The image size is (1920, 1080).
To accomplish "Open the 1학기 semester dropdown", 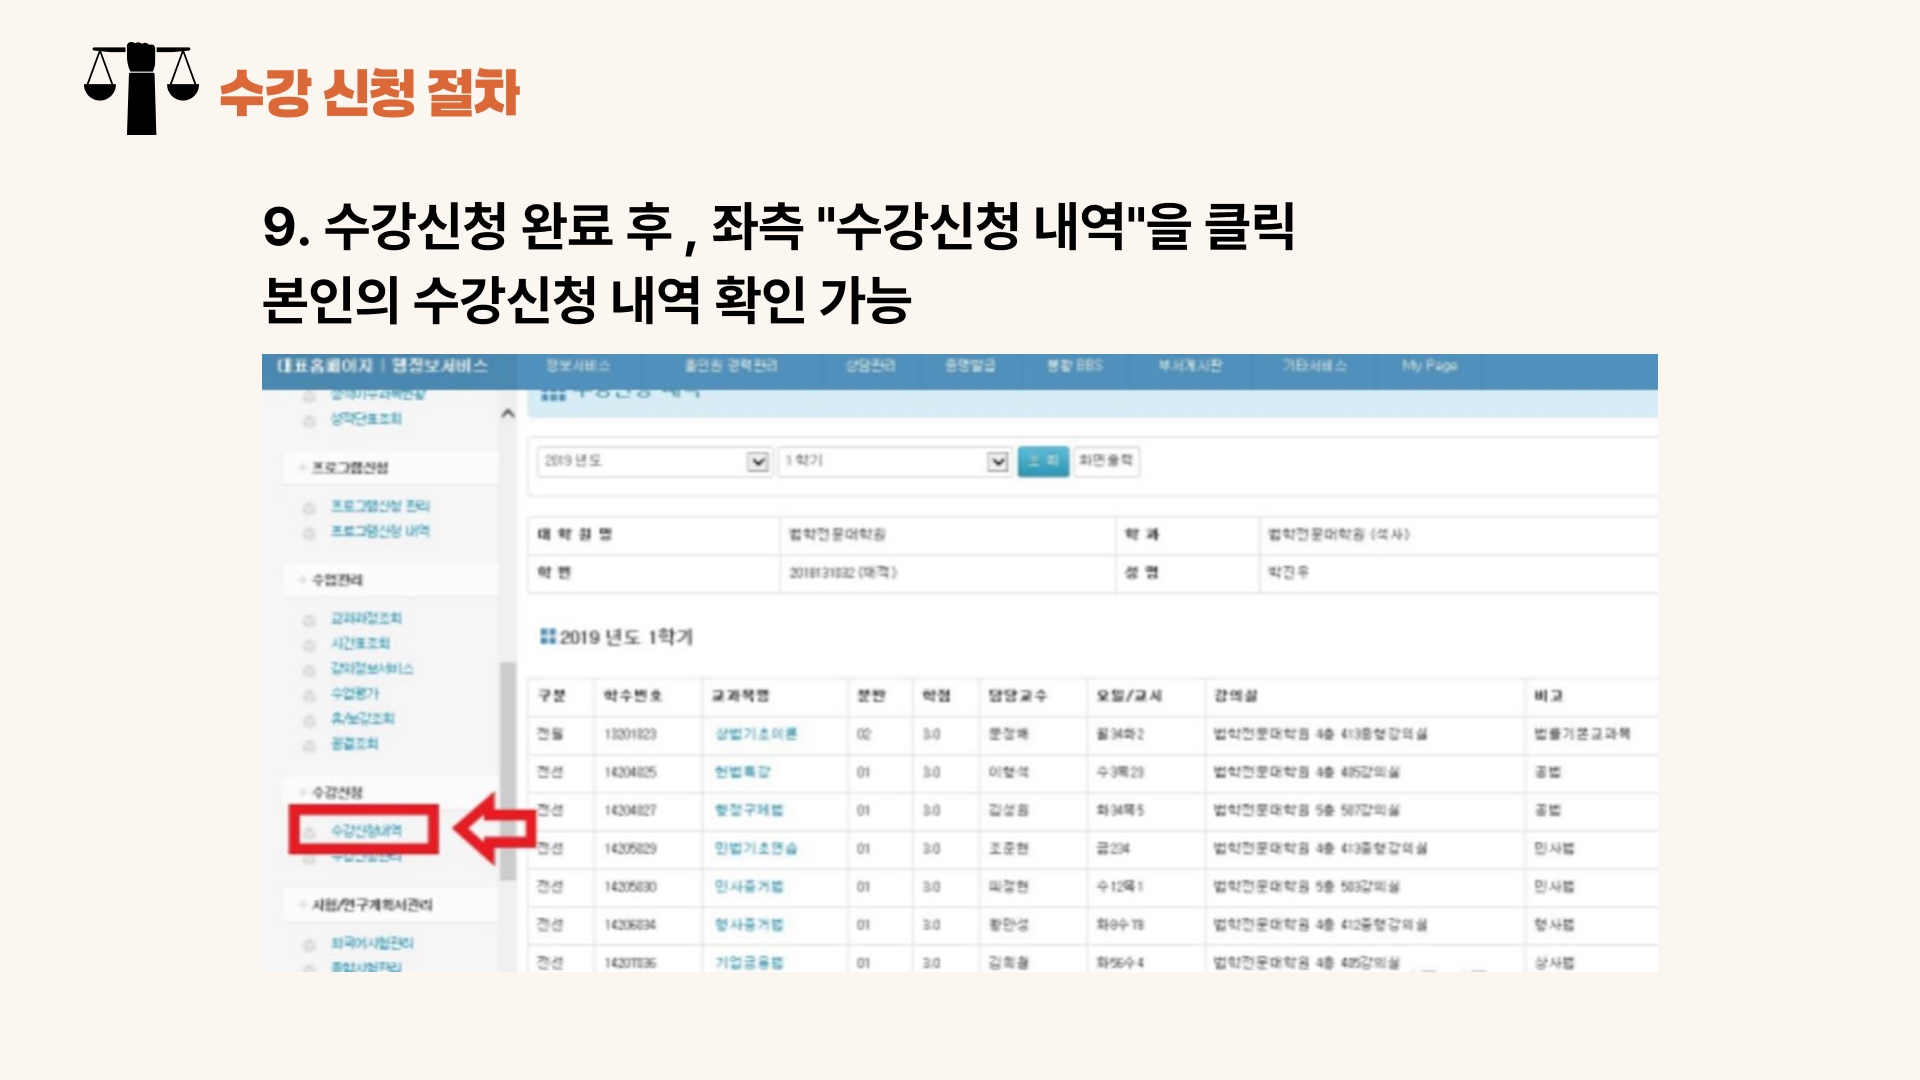I will (x=996, y=461).
